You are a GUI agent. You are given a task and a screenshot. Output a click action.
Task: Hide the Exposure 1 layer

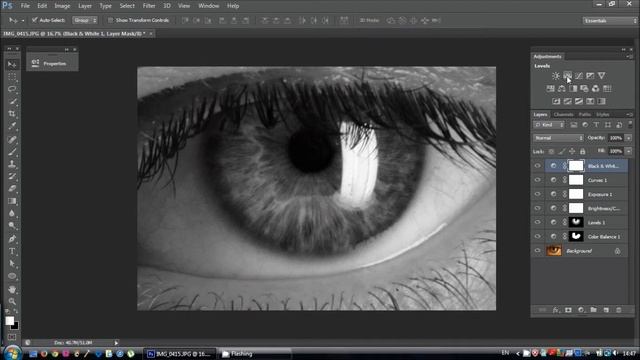tap(538, 194)
